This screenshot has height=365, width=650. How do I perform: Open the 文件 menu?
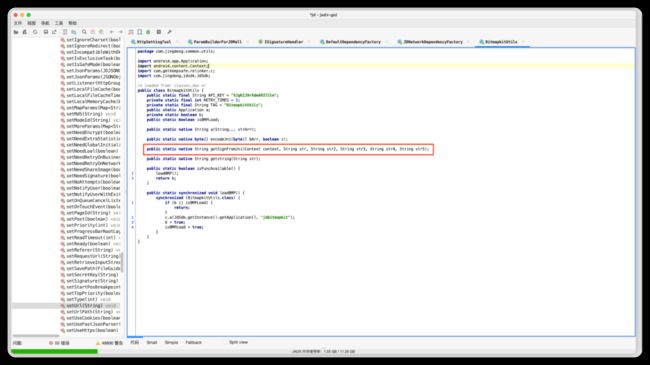tap(18, 23)
